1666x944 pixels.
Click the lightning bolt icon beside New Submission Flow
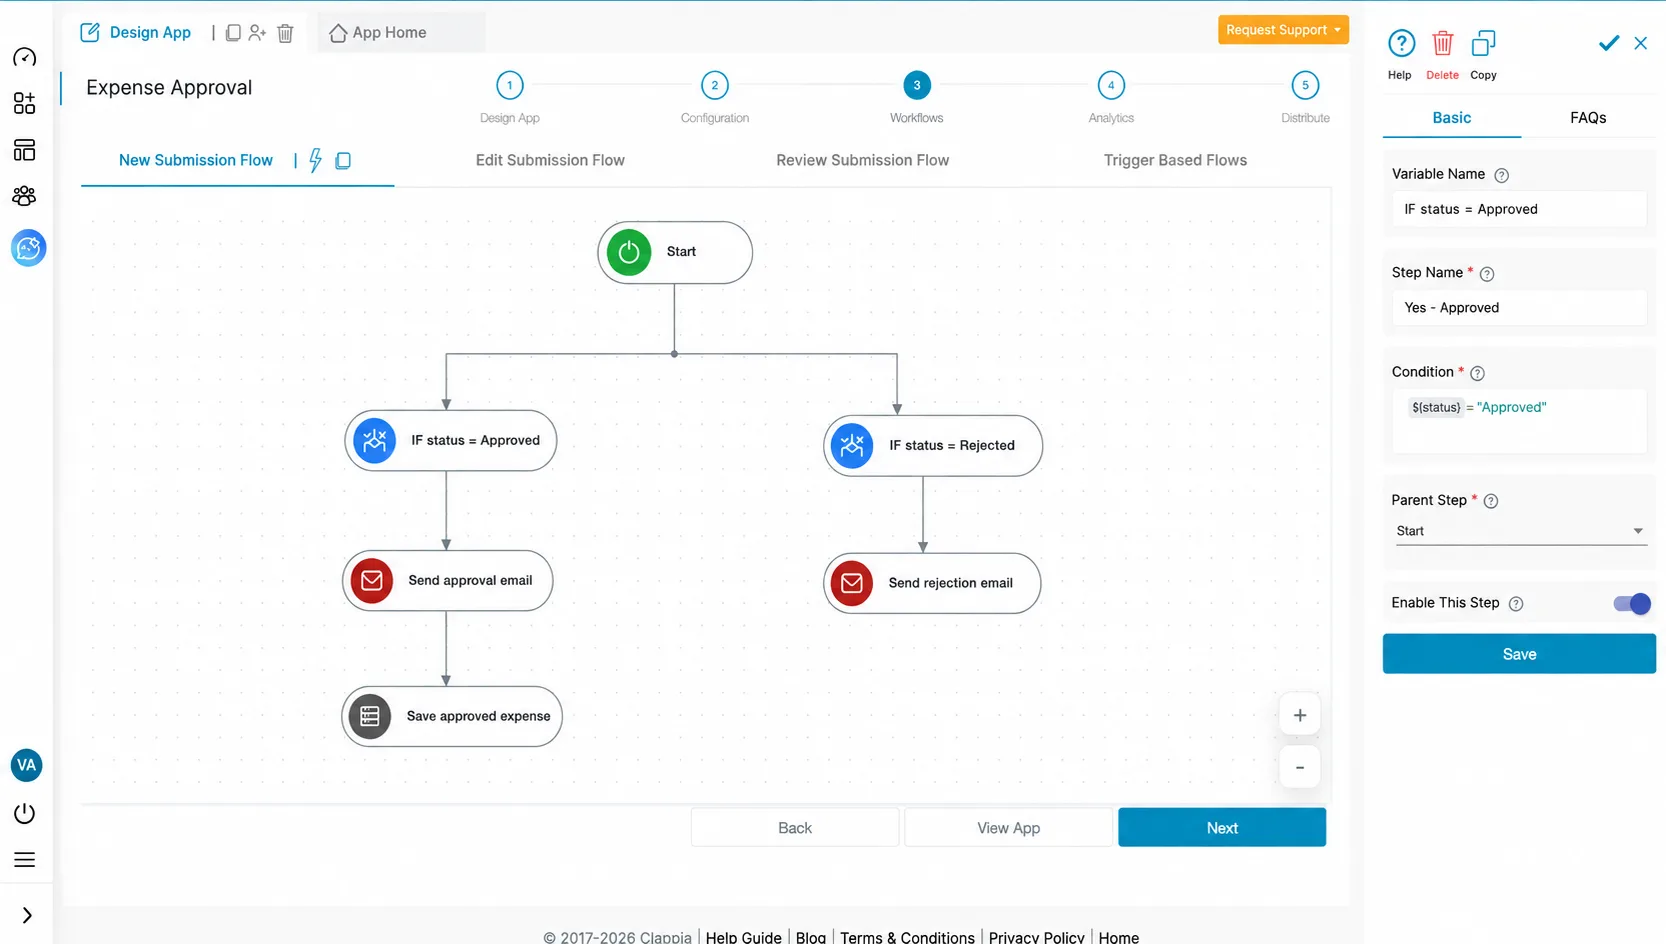pos(315,160)
